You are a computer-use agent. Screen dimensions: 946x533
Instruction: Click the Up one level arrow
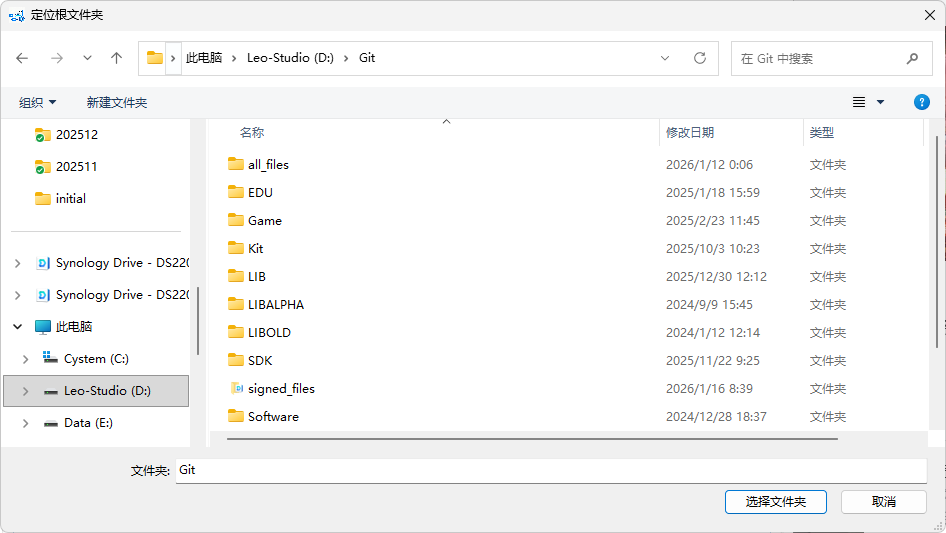coord(116,58)
